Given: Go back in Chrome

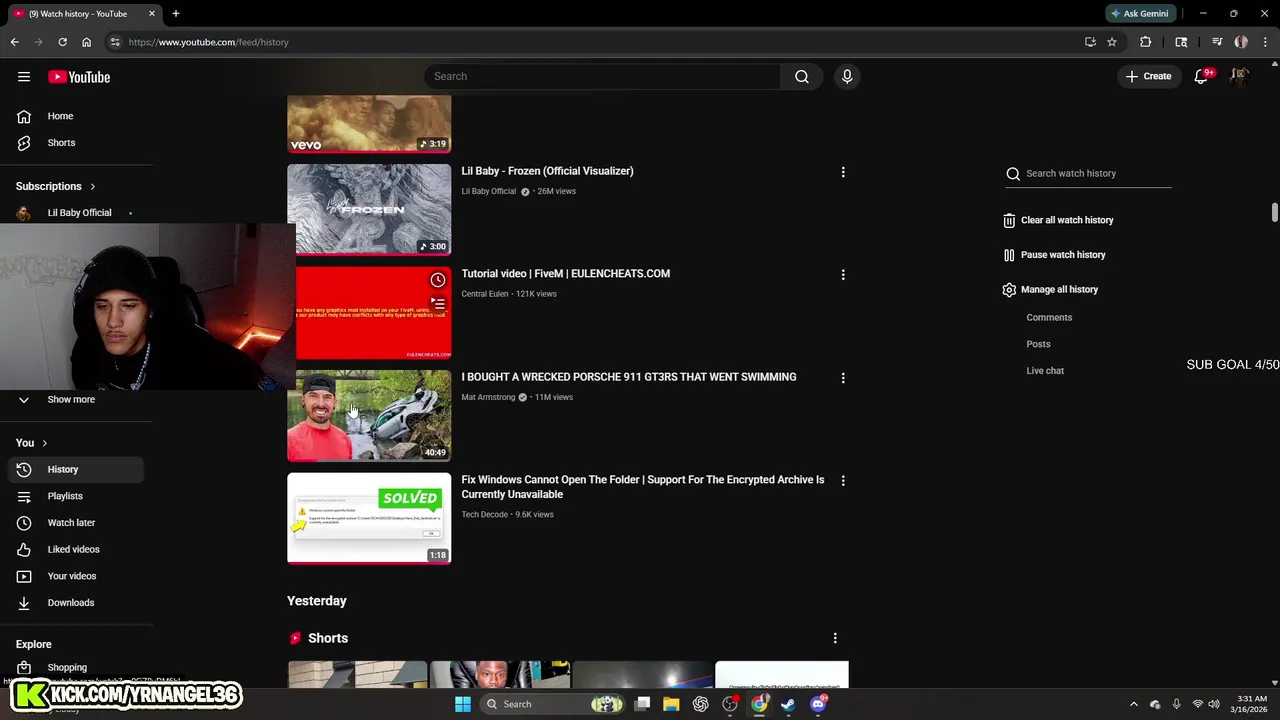Looking at the screenshot, I should click(x=15, y=42).
